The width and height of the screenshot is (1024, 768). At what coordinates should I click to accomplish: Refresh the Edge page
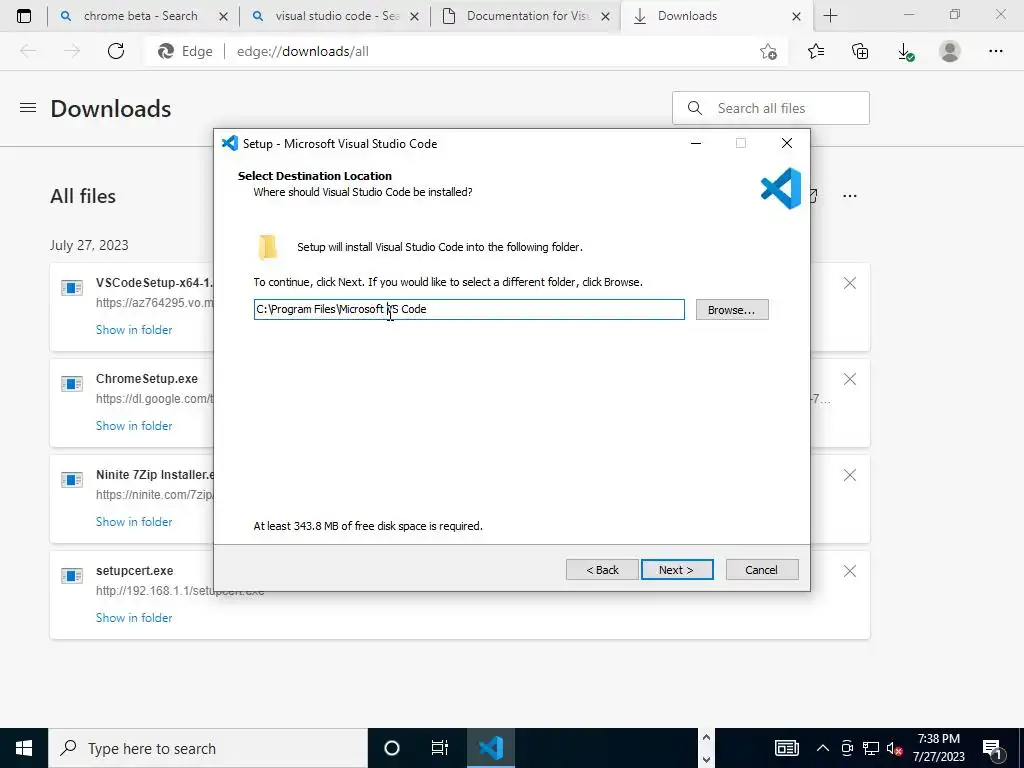(x=116, y=51)
